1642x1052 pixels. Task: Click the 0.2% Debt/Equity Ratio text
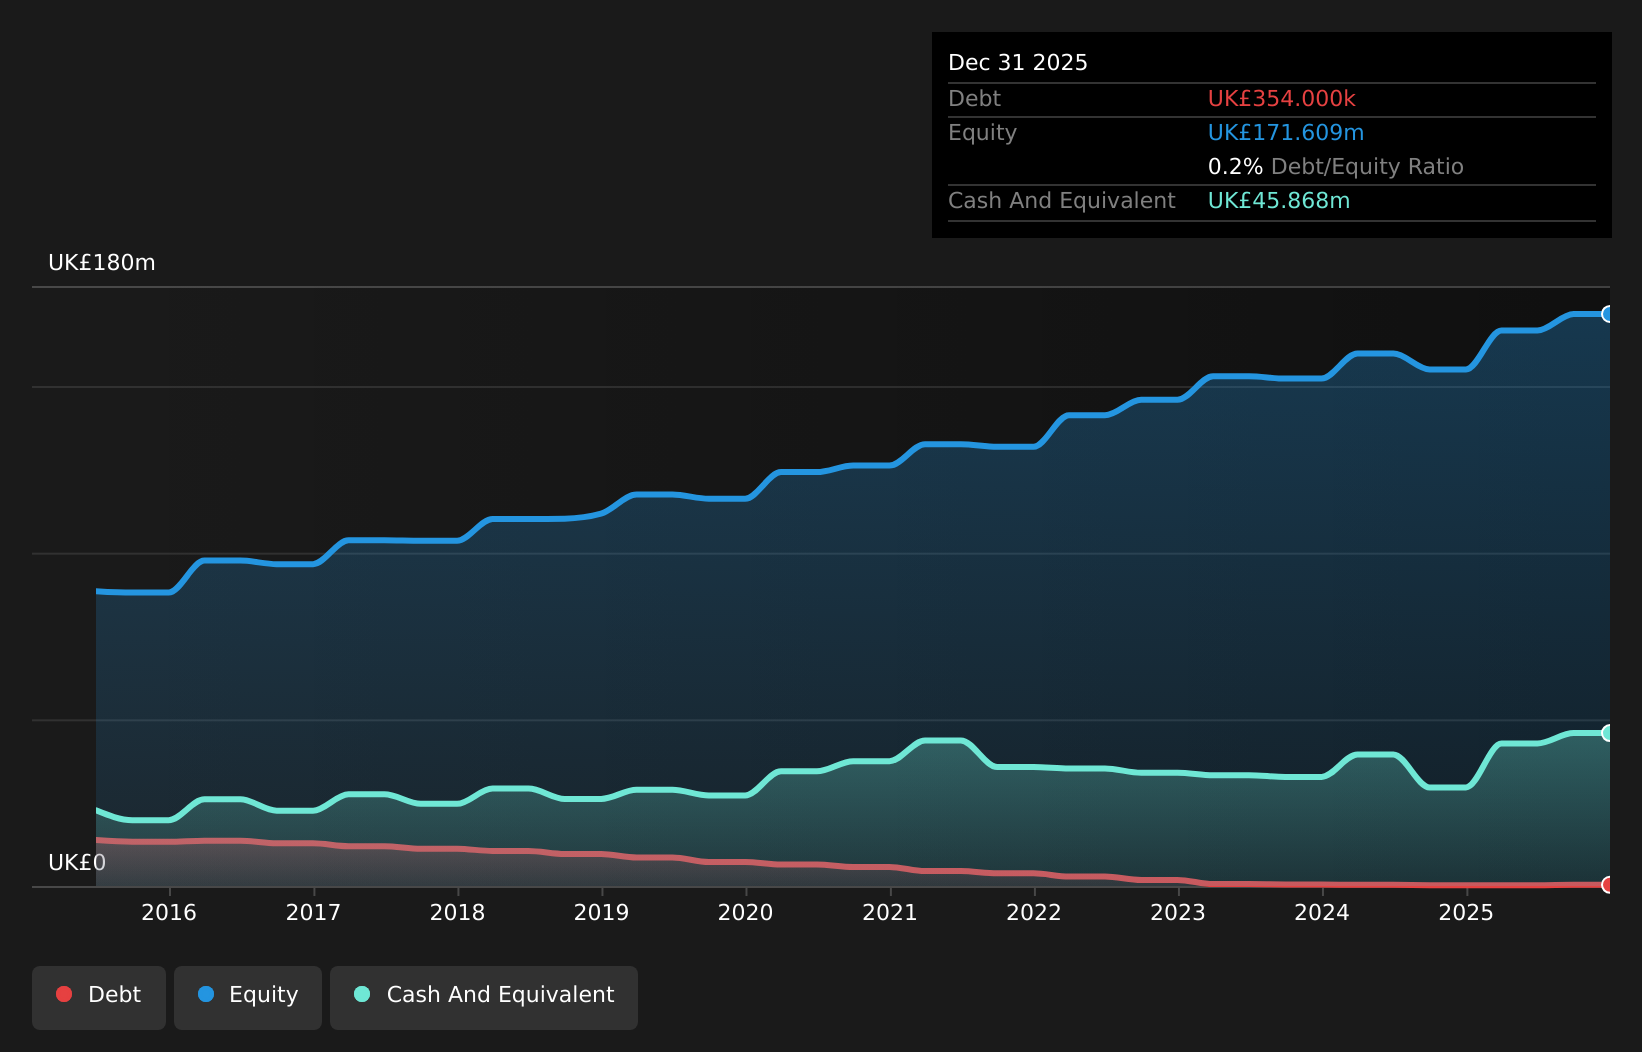pyautogui.click(x=1336, y=167)
